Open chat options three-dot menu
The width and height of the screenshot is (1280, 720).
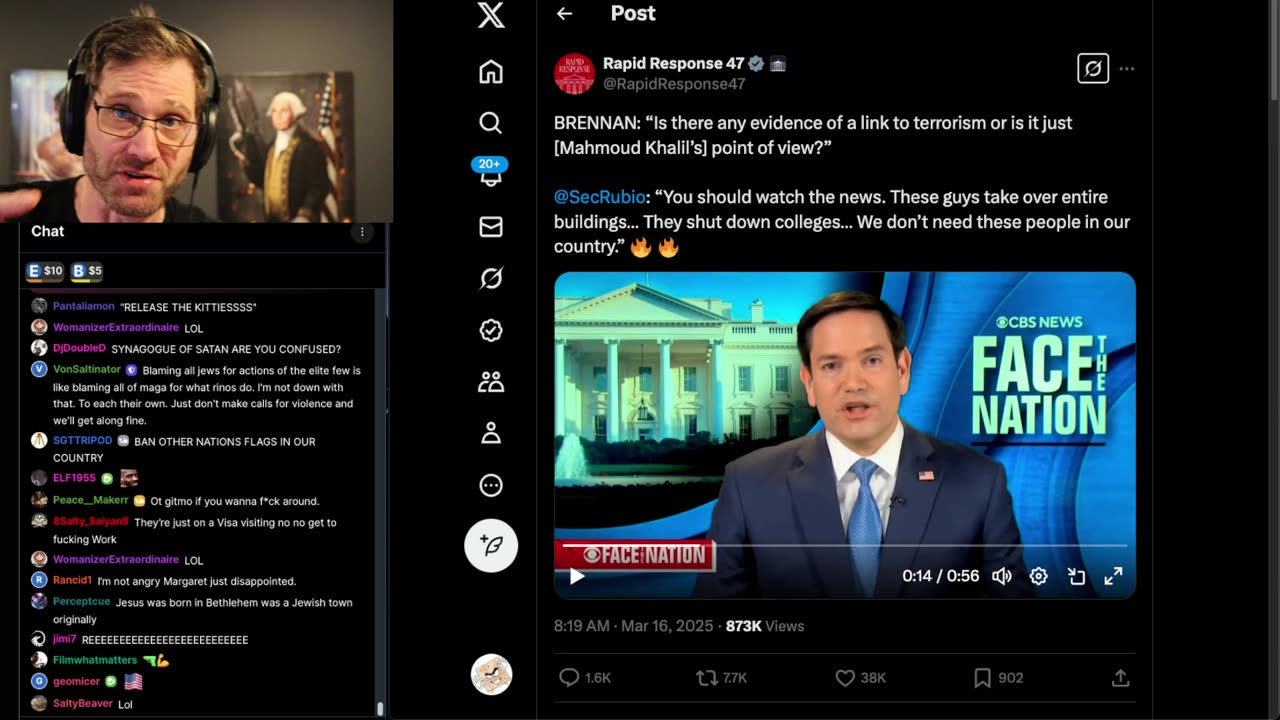click(x=362, y=232)
